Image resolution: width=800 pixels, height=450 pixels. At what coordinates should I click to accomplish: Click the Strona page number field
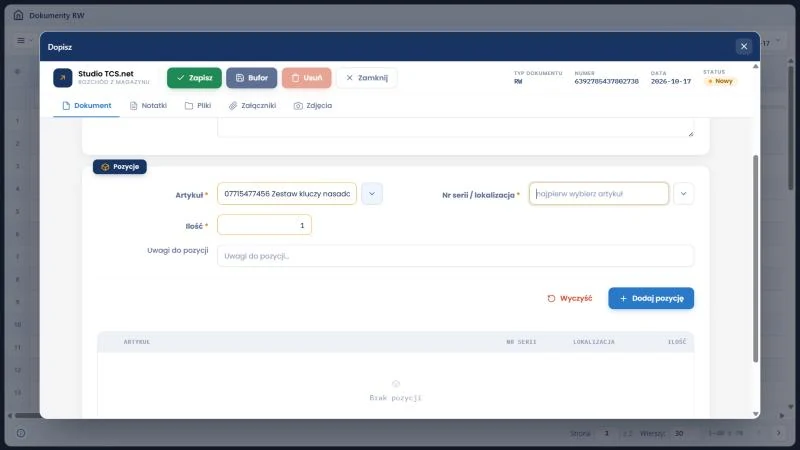[x=607, y=433]
